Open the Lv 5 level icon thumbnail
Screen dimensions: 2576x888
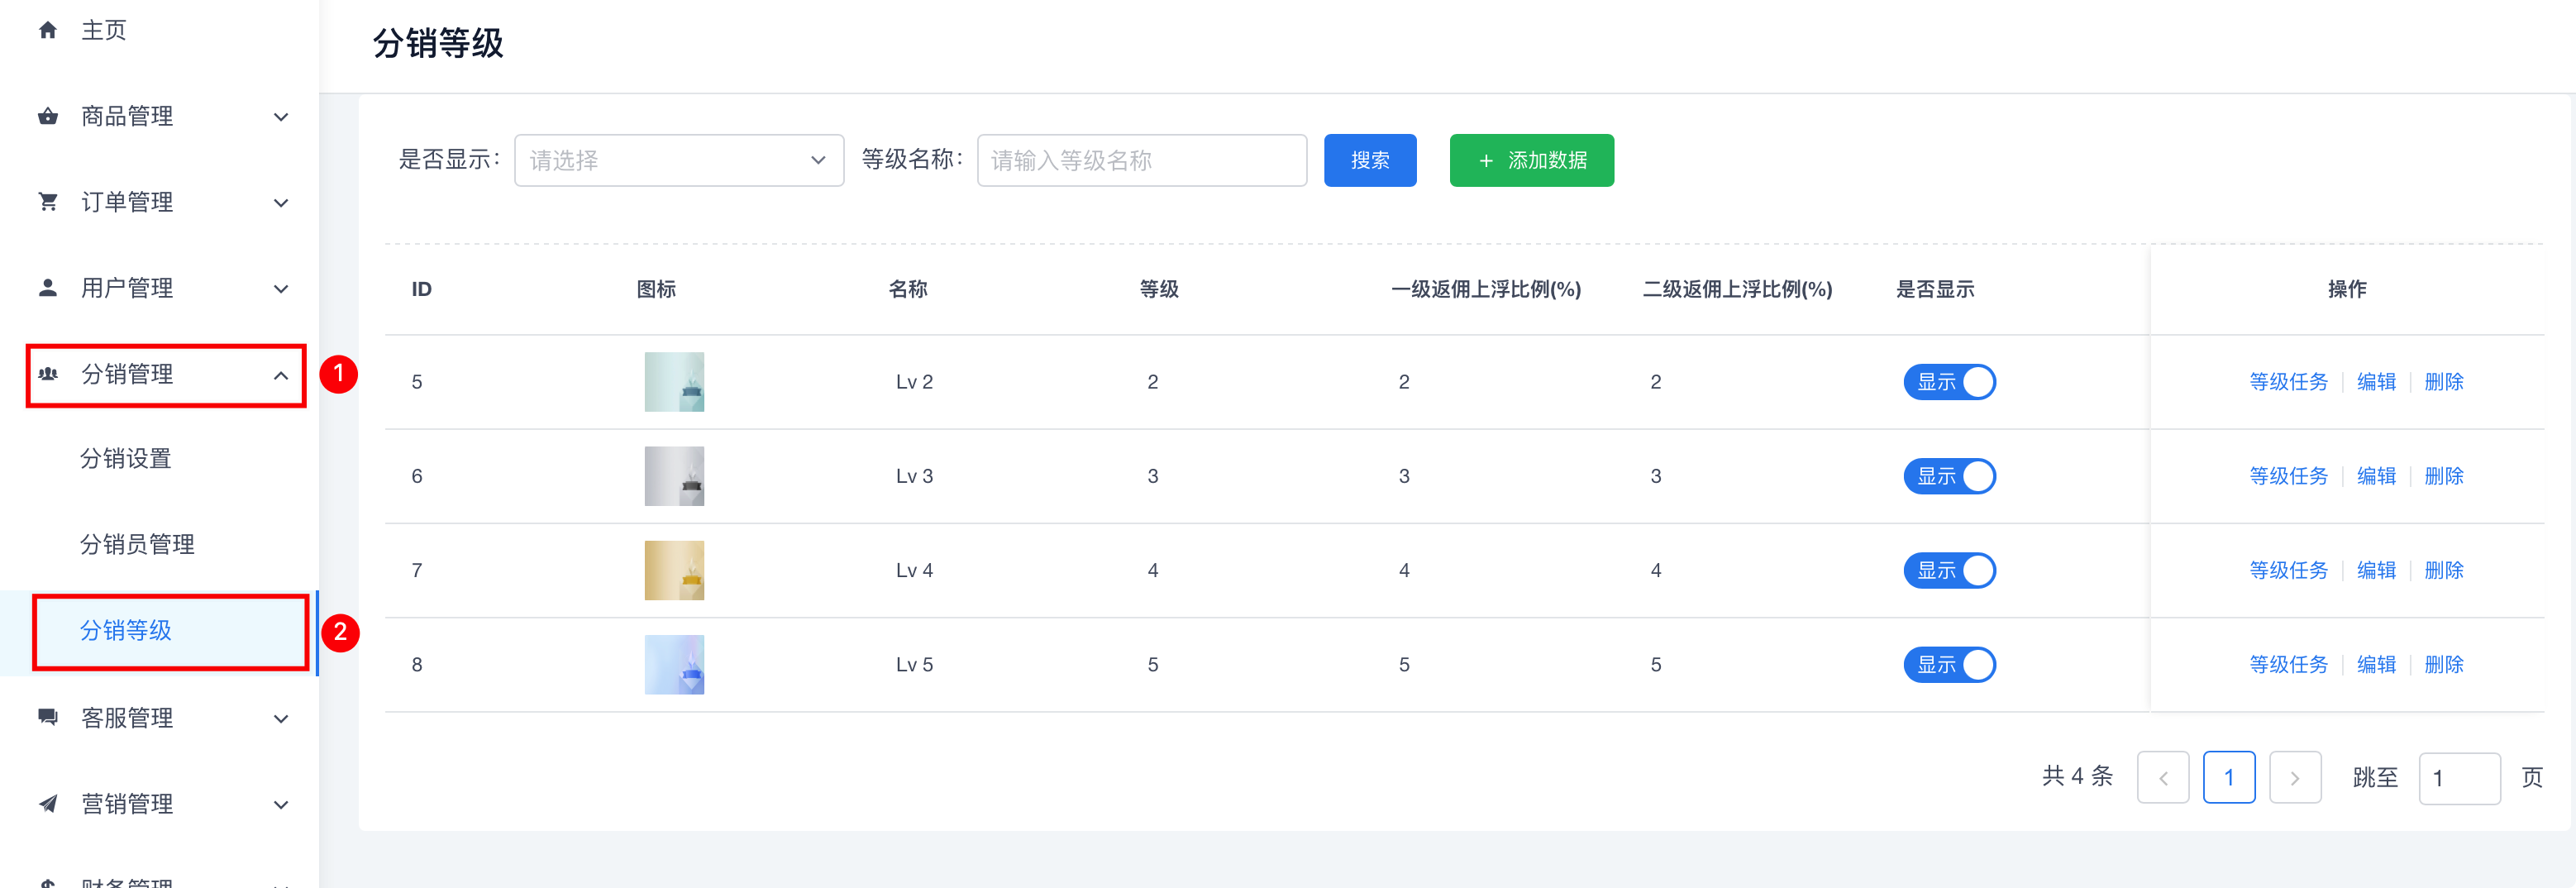(674, 664)
